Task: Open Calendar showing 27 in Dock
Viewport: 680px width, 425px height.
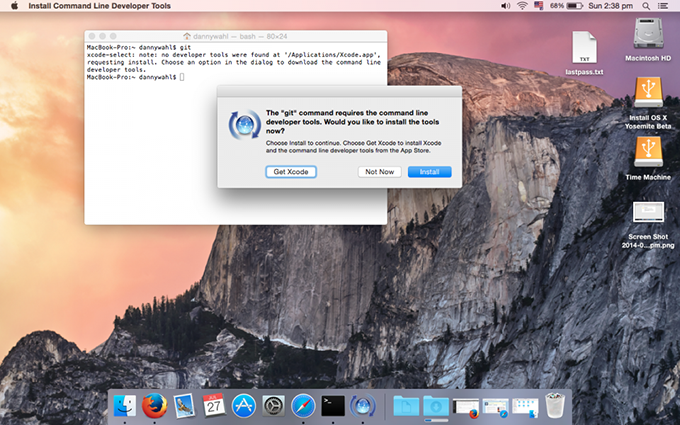Action: click(x=213, y=405)
